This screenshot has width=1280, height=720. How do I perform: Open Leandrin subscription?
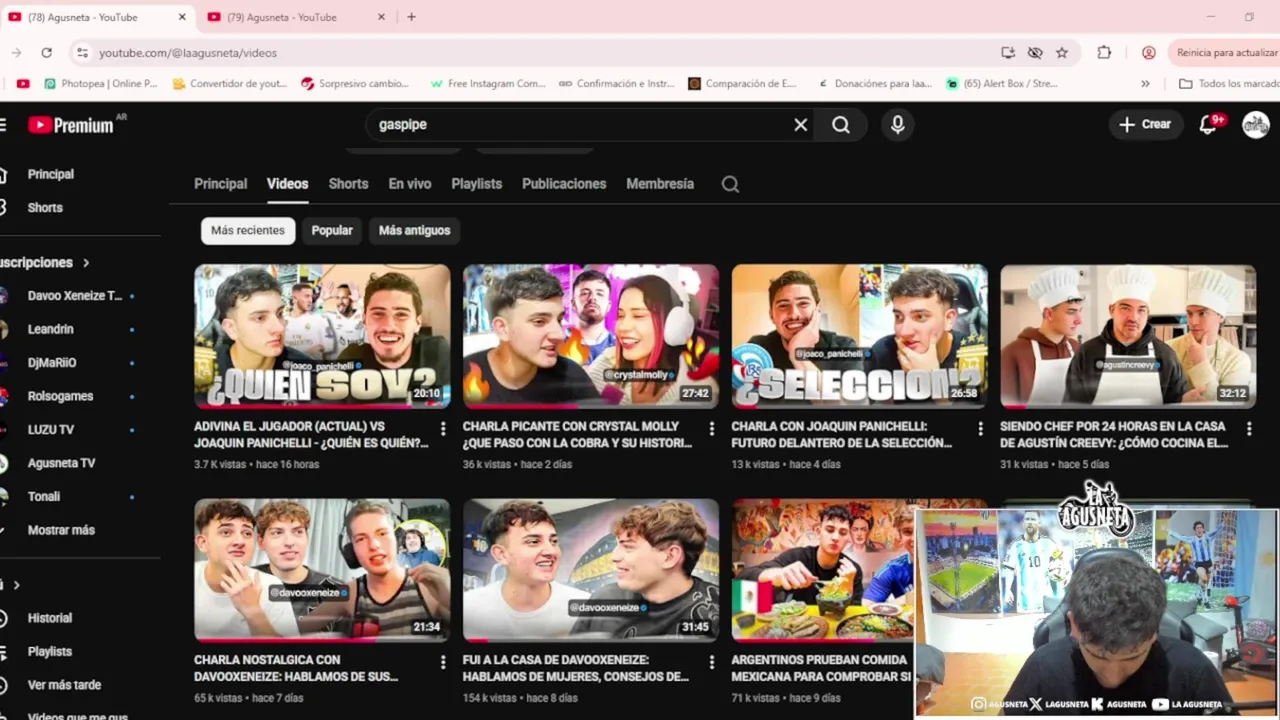(50, 329)
